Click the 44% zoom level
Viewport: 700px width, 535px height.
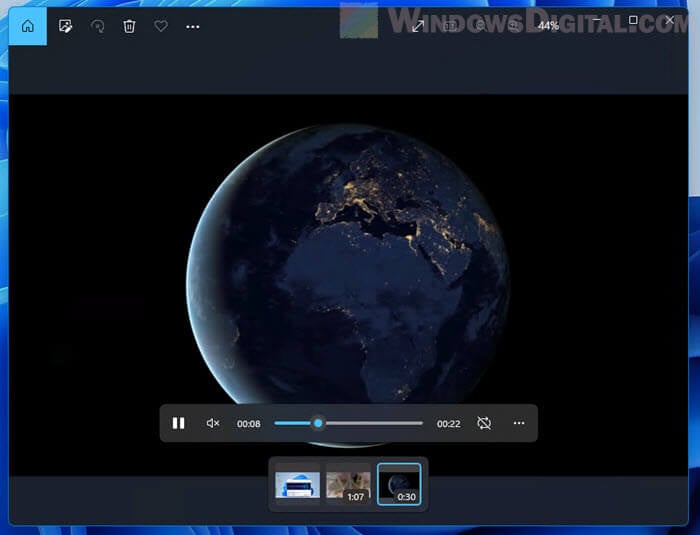coord(548,26)
